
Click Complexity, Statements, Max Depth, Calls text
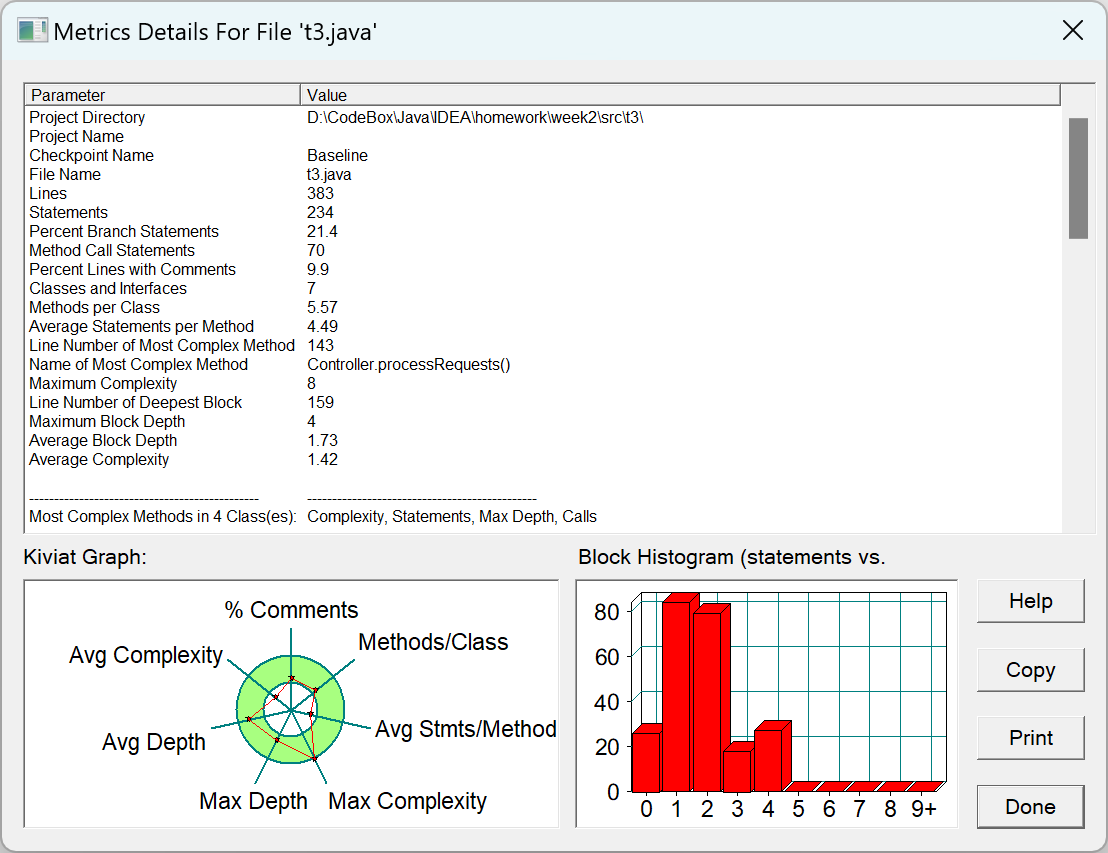pyautogui.click(x=452, y=517)
